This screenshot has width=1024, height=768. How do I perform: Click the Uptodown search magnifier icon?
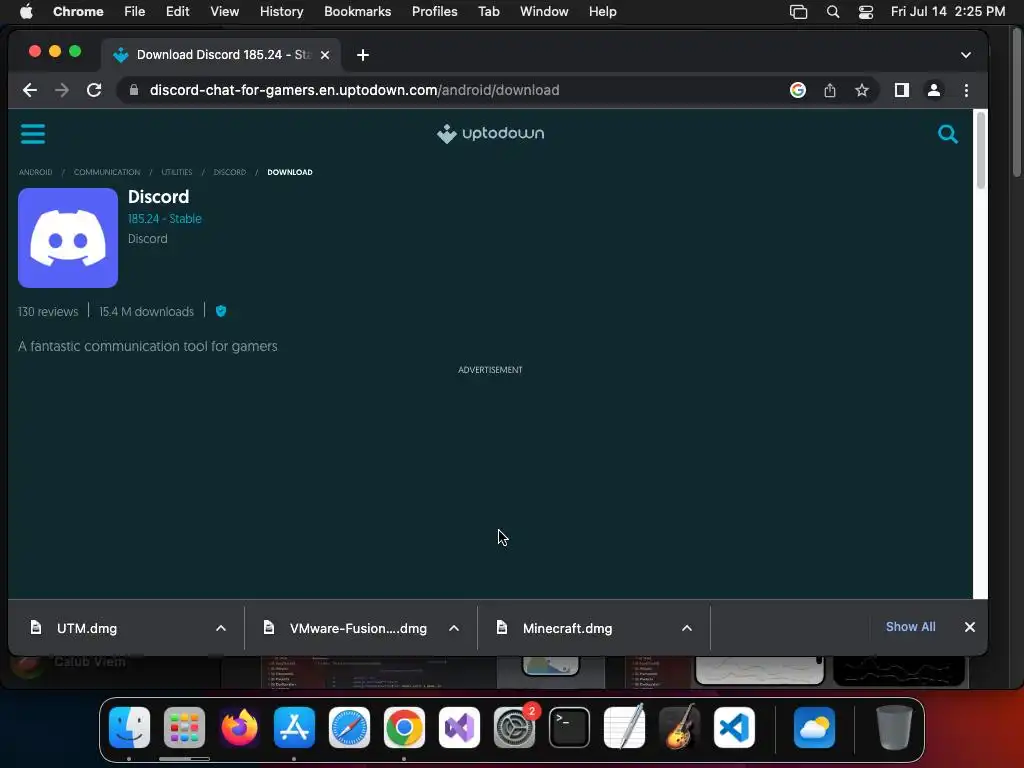coord(948,134)
